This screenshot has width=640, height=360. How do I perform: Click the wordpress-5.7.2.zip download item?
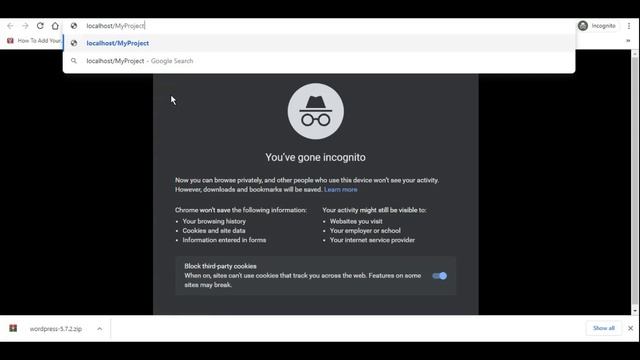(x=56, y=329)
